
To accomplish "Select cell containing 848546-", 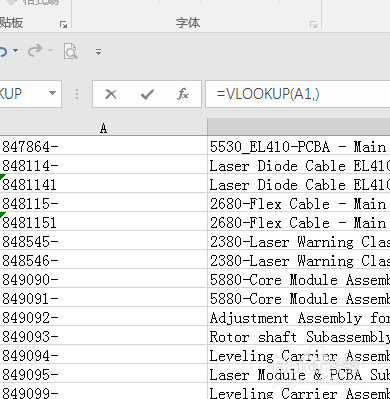I will (103, 259).
